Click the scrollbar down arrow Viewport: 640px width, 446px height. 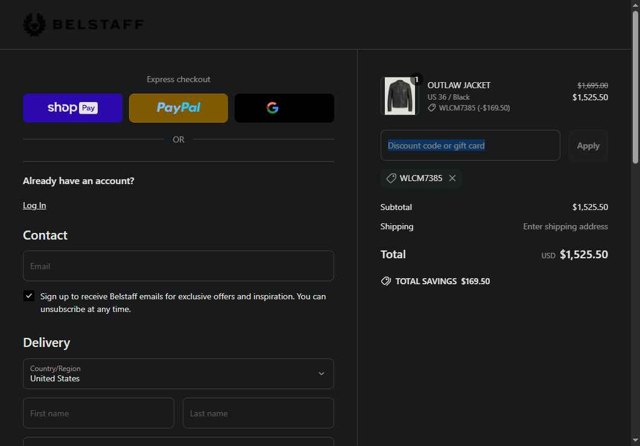tap(636, 440)
